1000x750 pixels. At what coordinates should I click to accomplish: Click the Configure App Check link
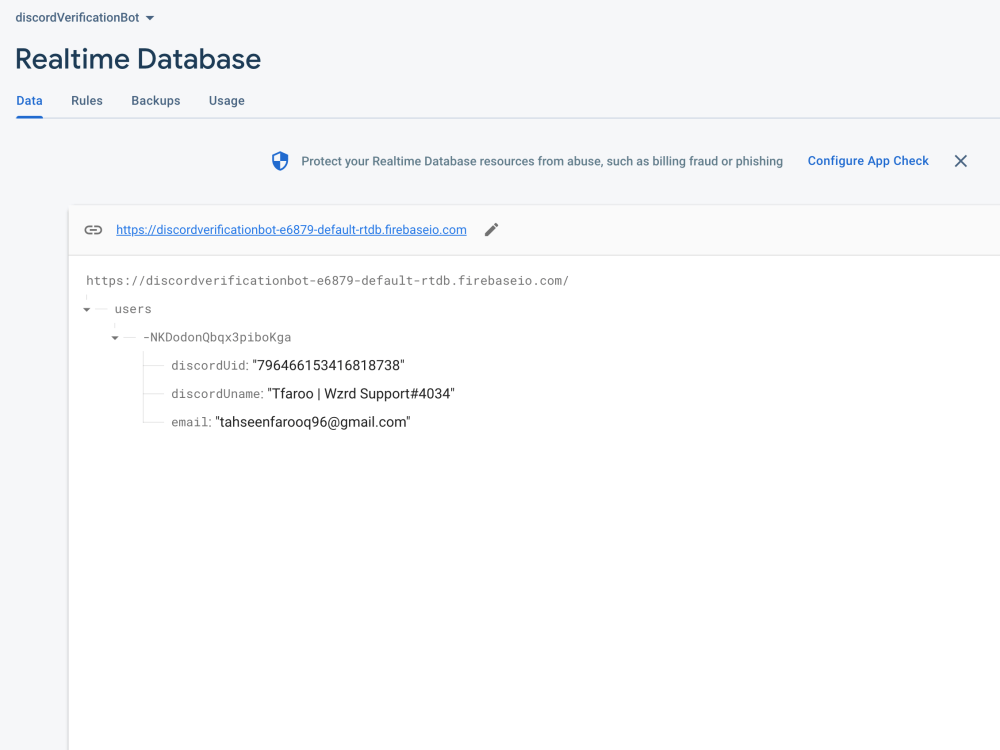coord(867,160)
